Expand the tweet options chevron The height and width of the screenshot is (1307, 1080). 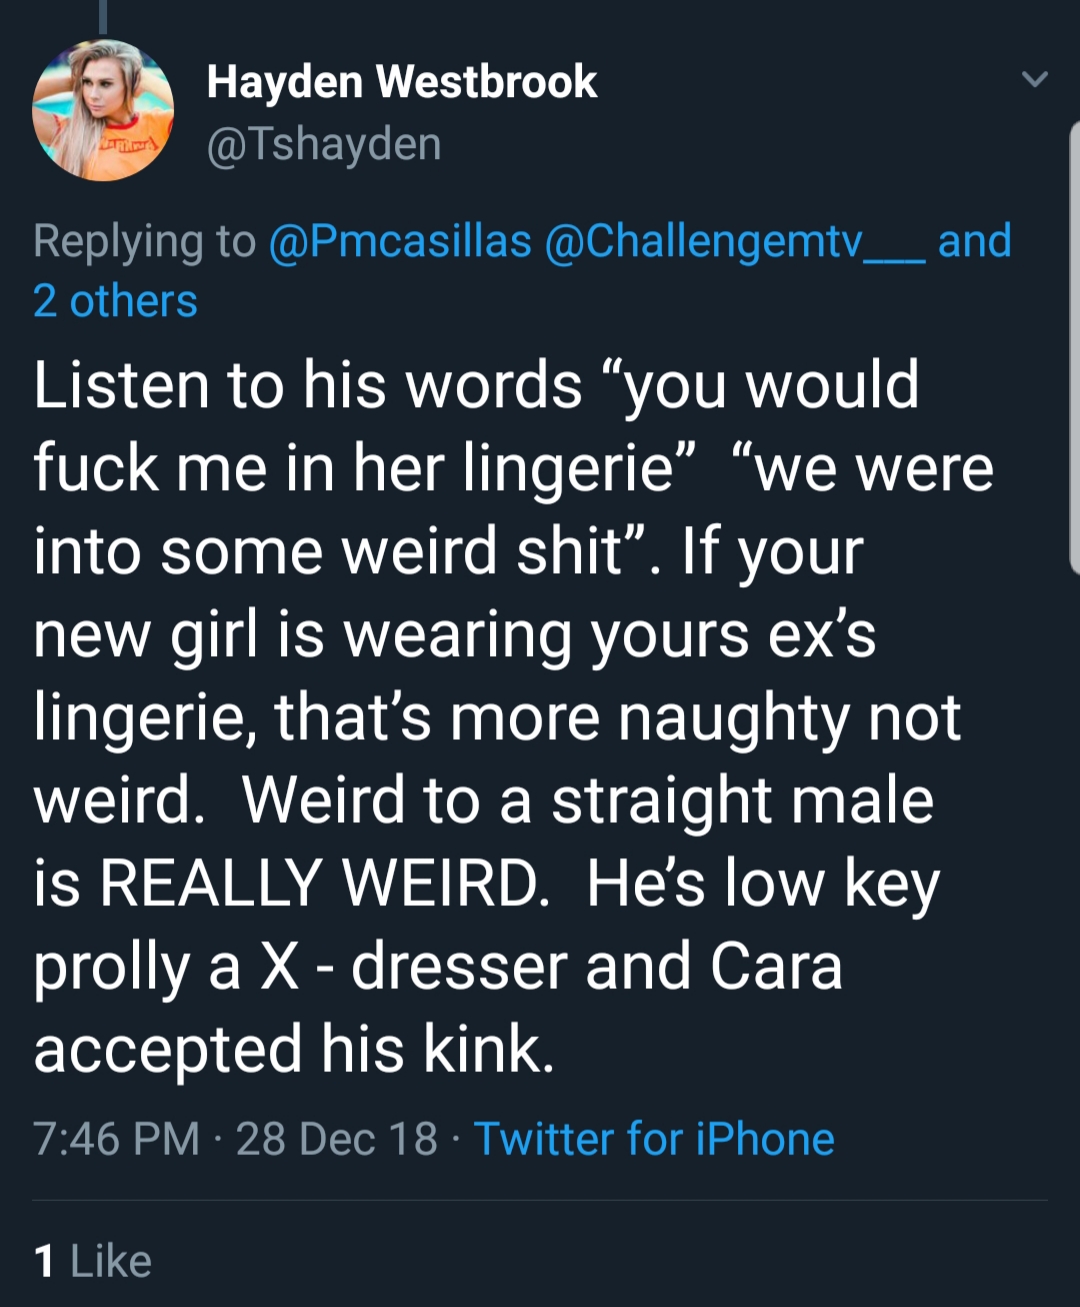point(1035,79)
